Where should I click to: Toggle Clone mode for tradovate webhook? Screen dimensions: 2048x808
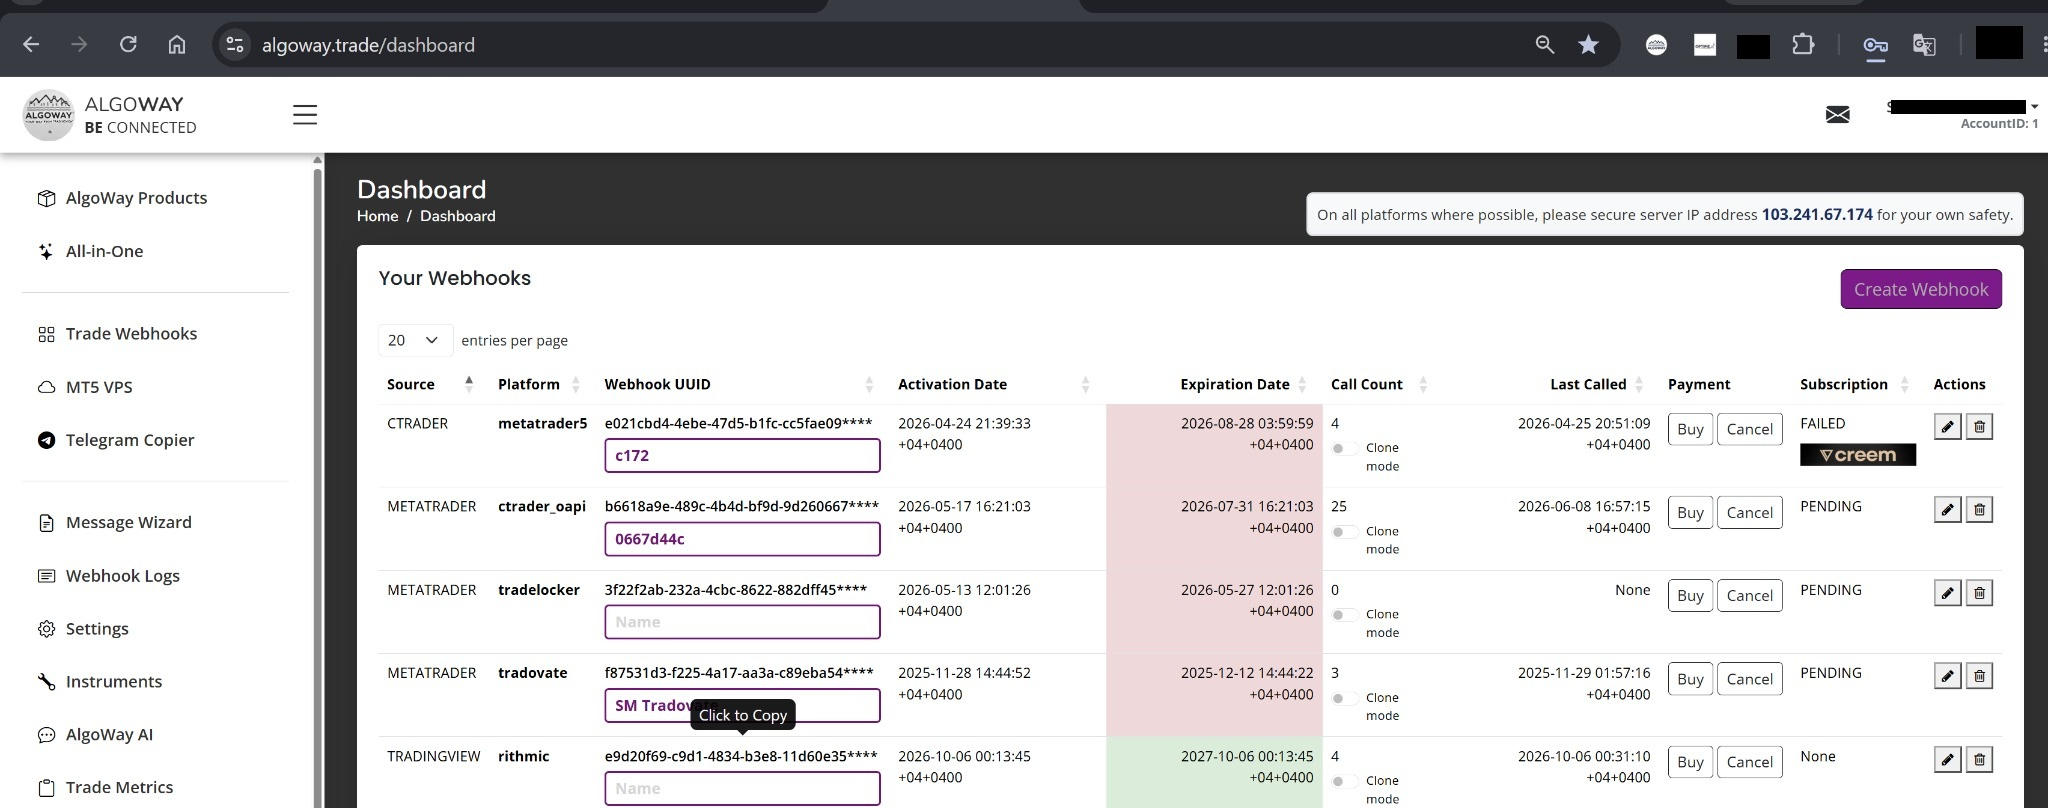click(1344, 698)
